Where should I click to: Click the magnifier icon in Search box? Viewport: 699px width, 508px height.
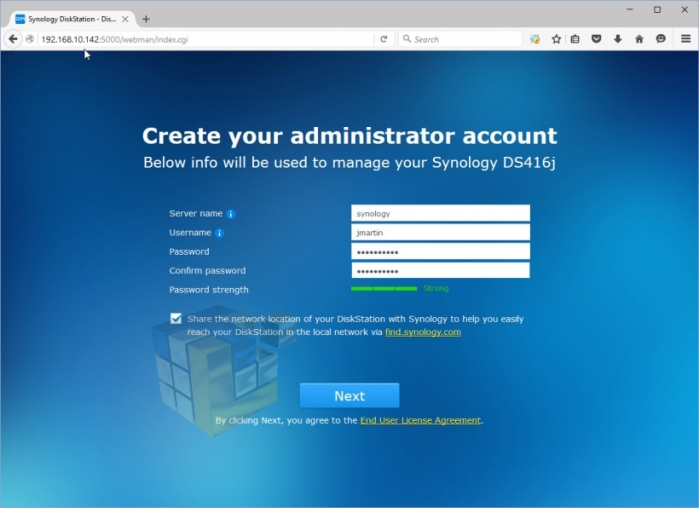(407, 39)
